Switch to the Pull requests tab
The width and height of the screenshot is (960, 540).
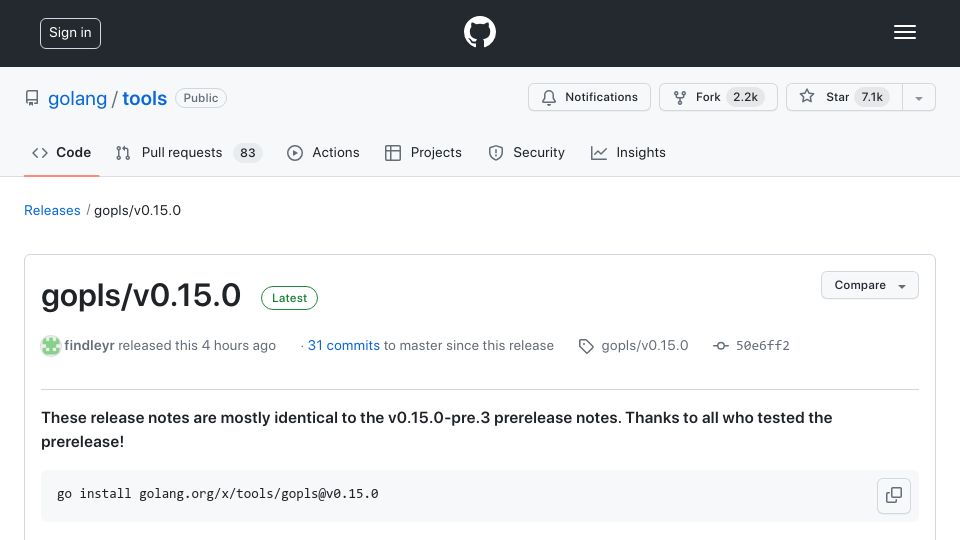click(189, 152)
